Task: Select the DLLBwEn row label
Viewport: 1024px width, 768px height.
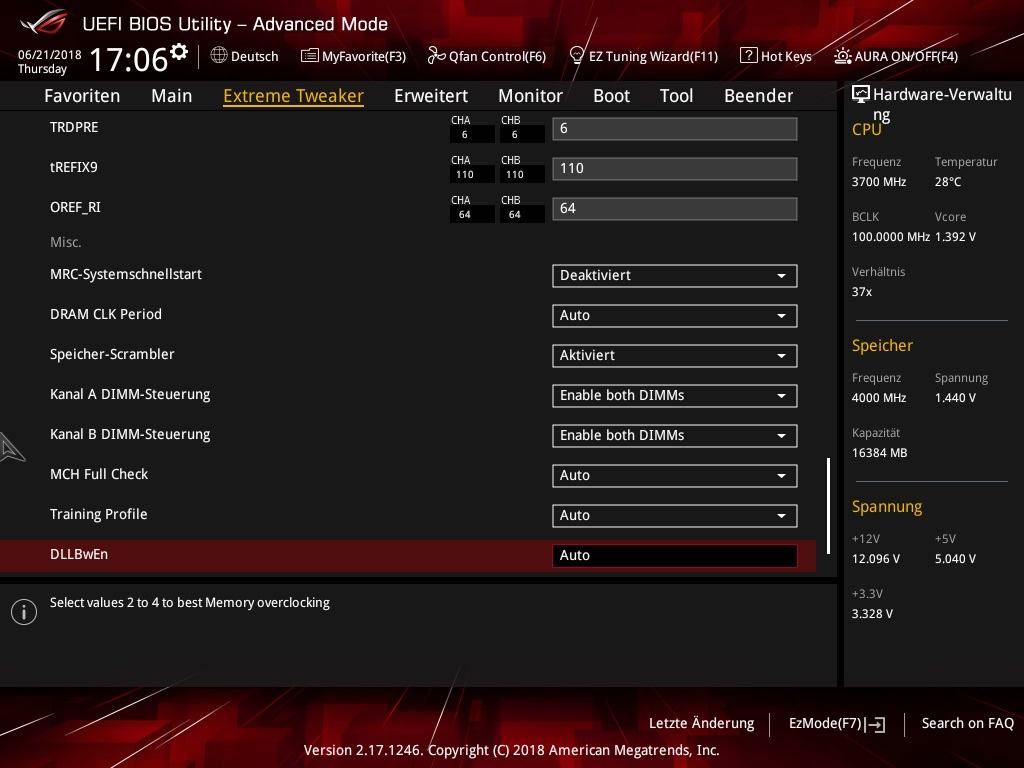Action: [79, 554]
